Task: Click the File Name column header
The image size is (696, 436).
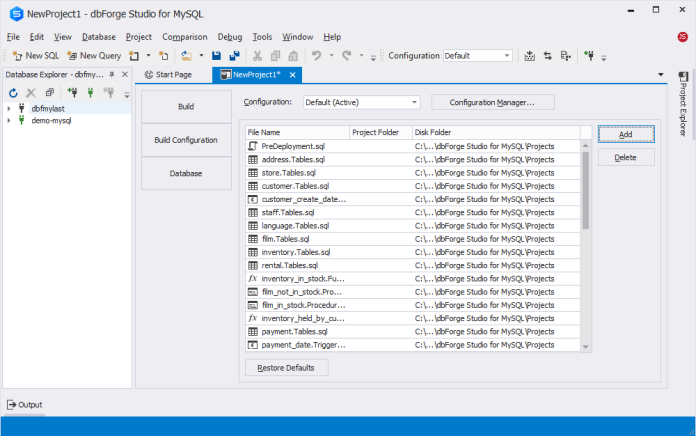Action: tap(297, 132)
